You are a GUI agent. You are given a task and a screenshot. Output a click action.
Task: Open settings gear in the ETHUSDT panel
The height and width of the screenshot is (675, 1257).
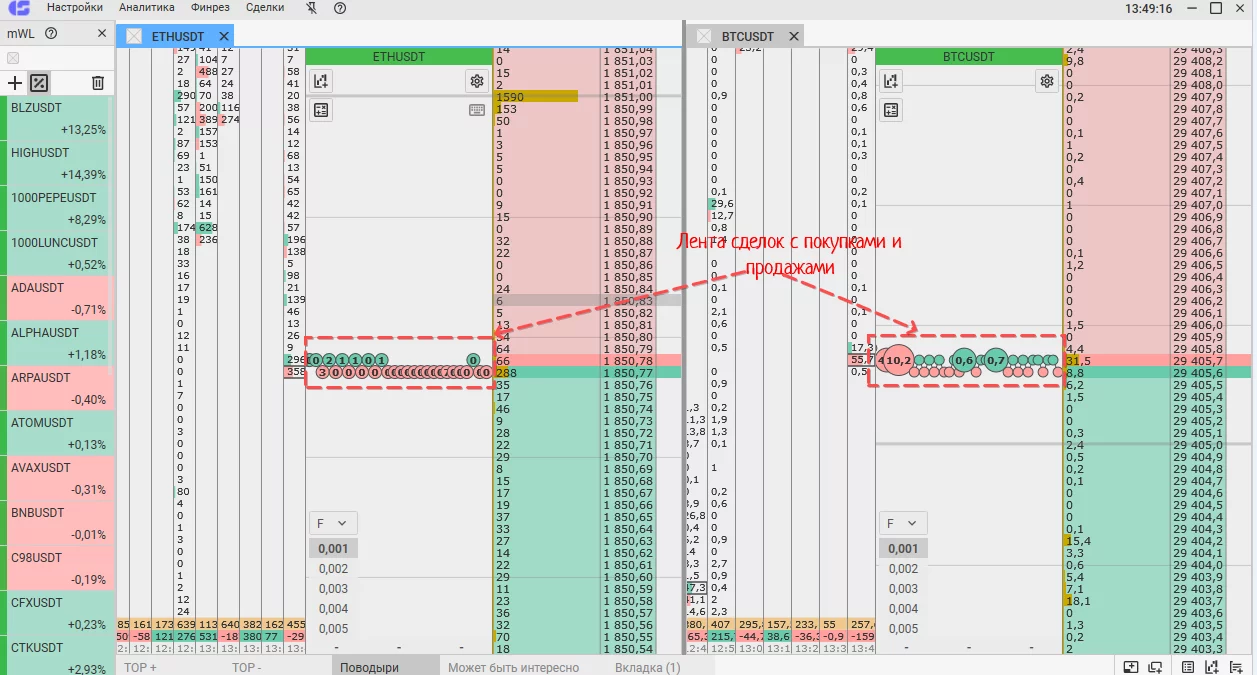tap(477, 81)
